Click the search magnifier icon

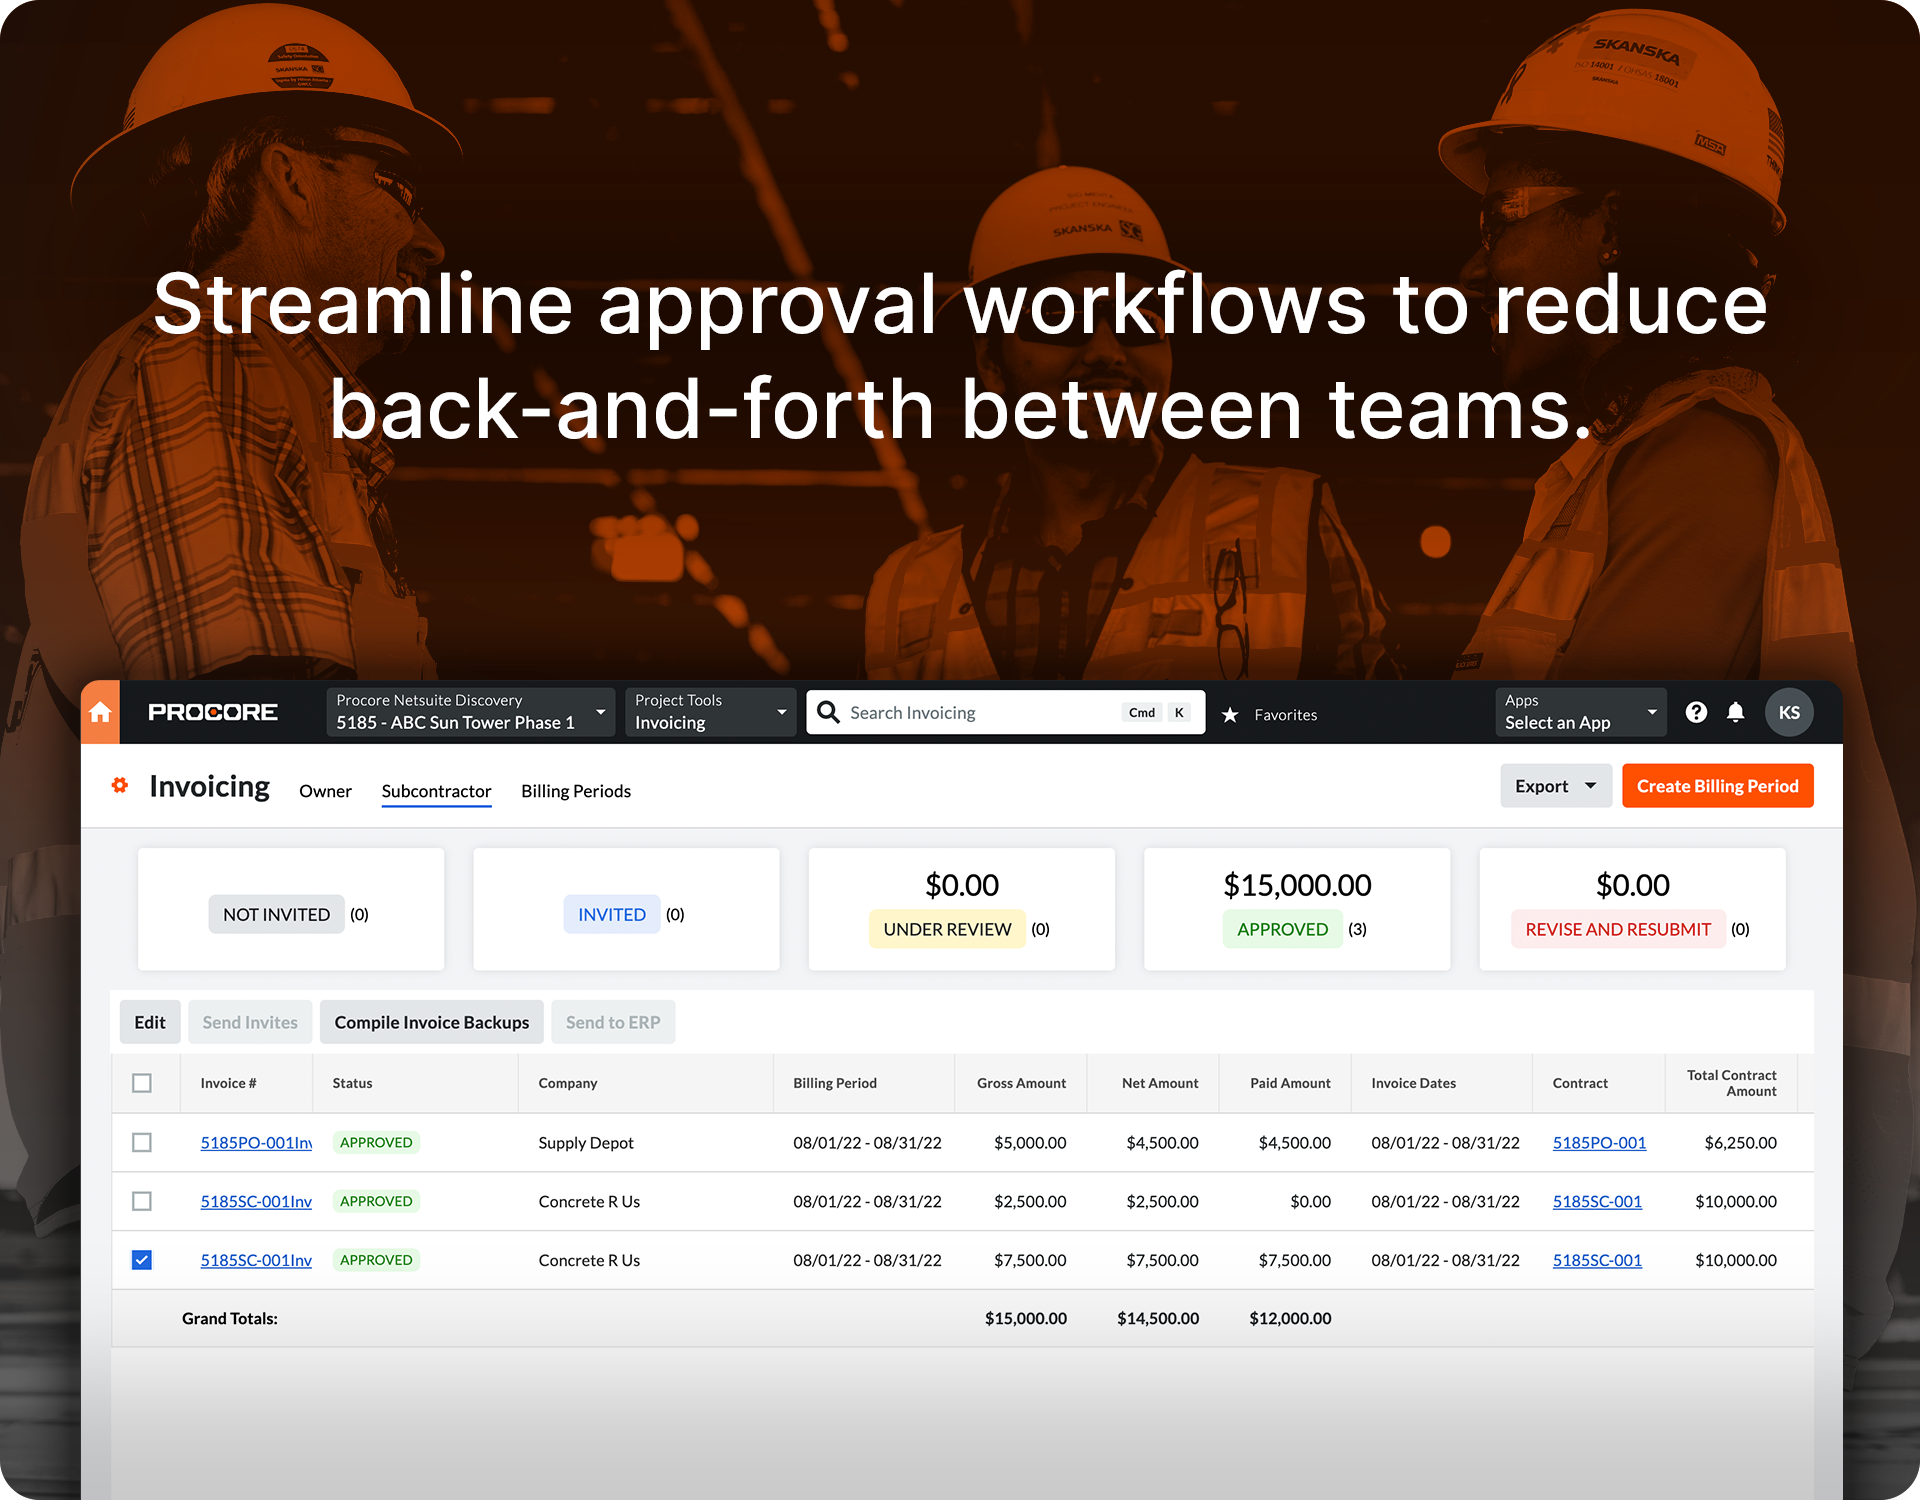pyautogui.click(x=828, y=713)
